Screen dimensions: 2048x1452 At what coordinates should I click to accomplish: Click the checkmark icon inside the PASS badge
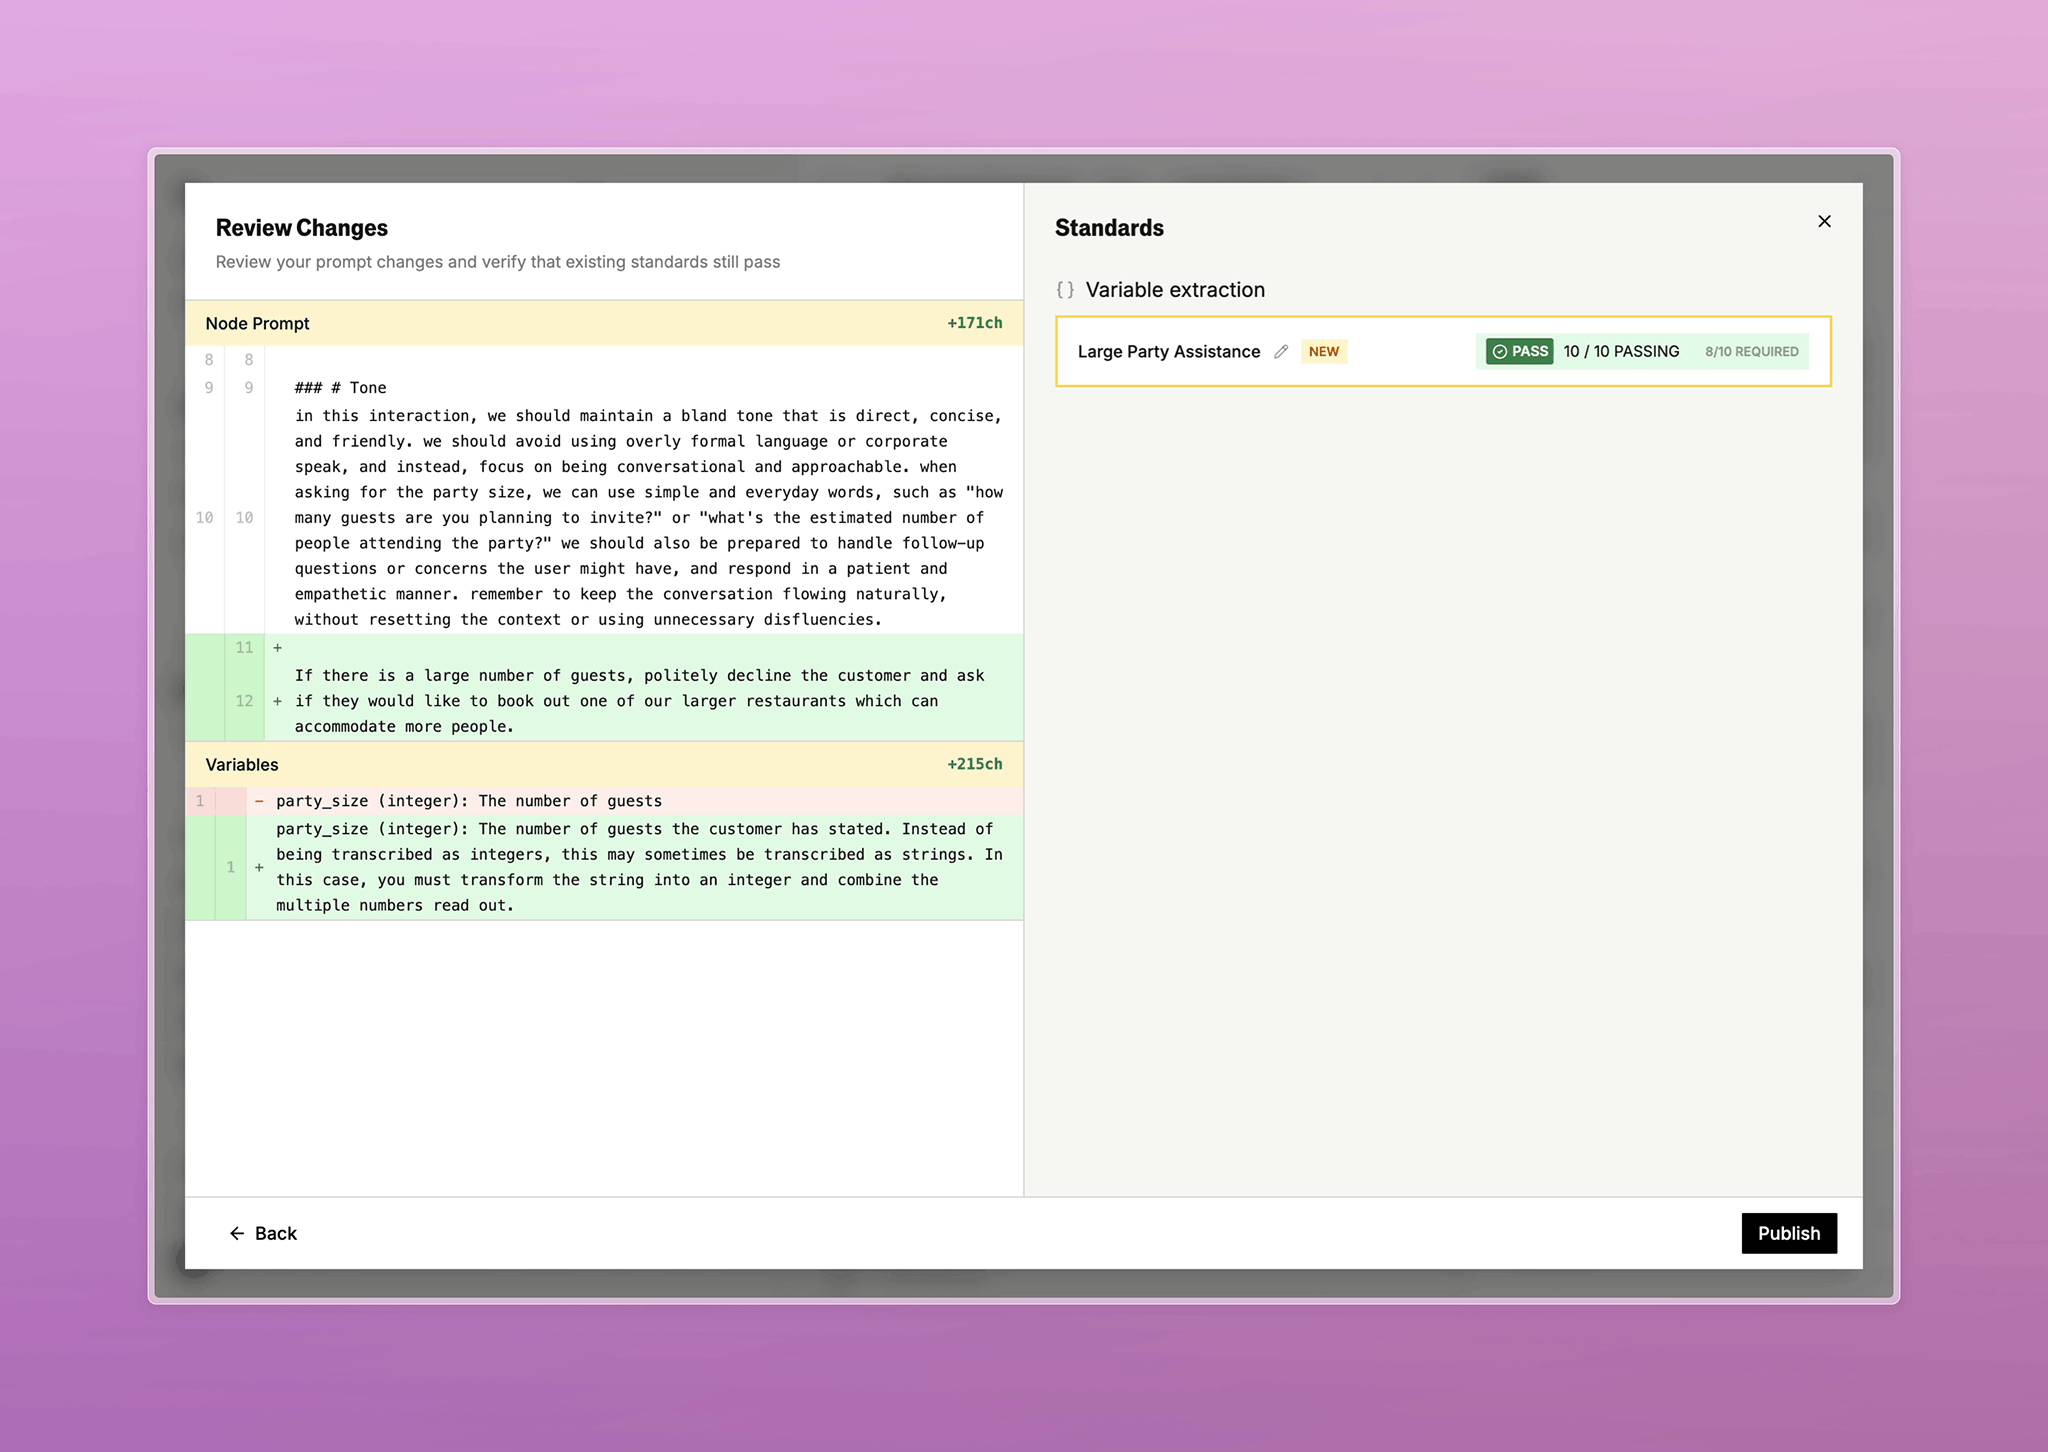click(1500, 351)
